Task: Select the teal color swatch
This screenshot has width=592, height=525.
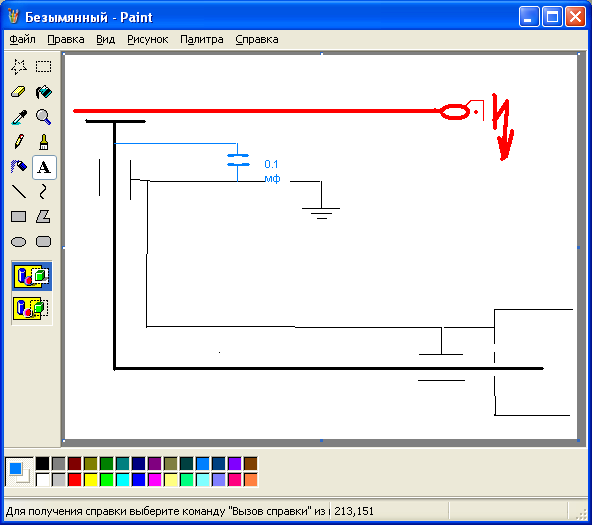Action: [122, 463]
